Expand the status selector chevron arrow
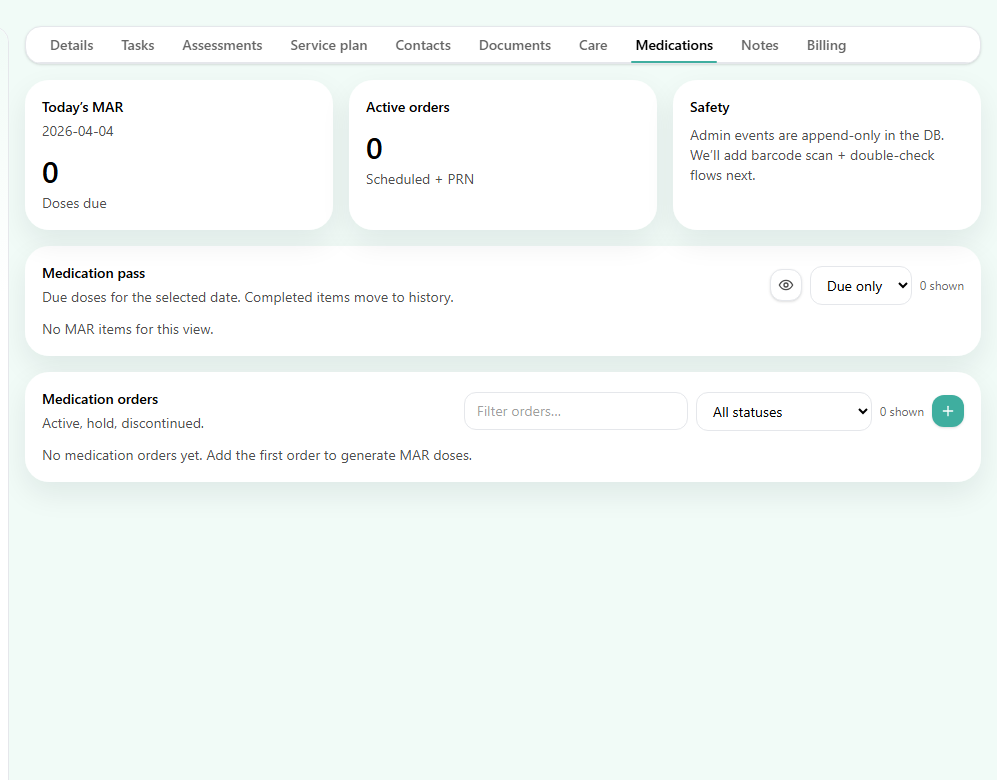The width and height of the screenshot is (997, 780). (x=862, y=411)
